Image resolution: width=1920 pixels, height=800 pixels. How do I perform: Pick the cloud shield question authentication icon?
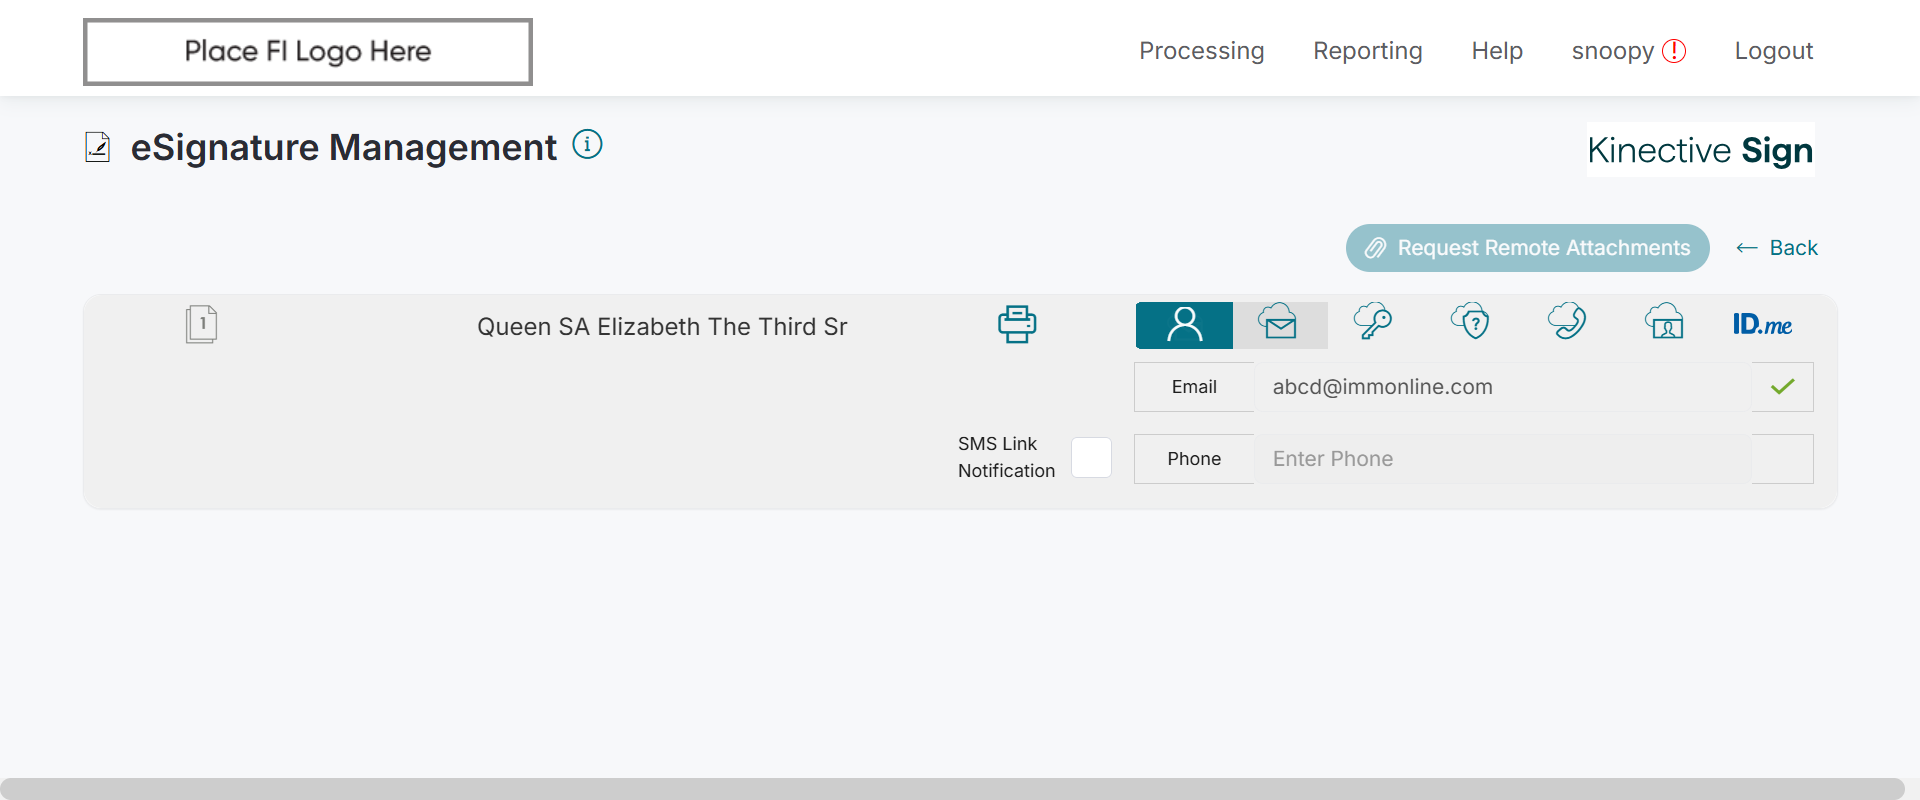tap(1470, 323)
